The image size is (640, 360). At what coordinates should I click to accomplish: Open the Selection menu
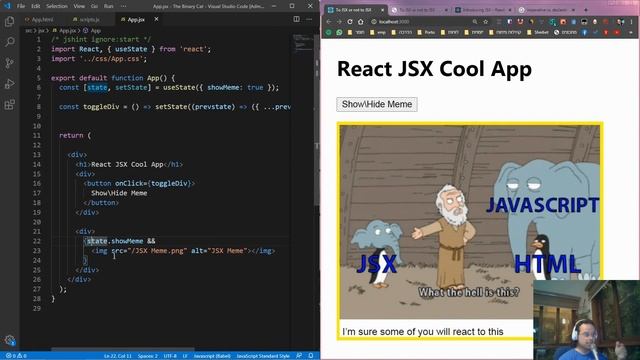coord(57,6)
